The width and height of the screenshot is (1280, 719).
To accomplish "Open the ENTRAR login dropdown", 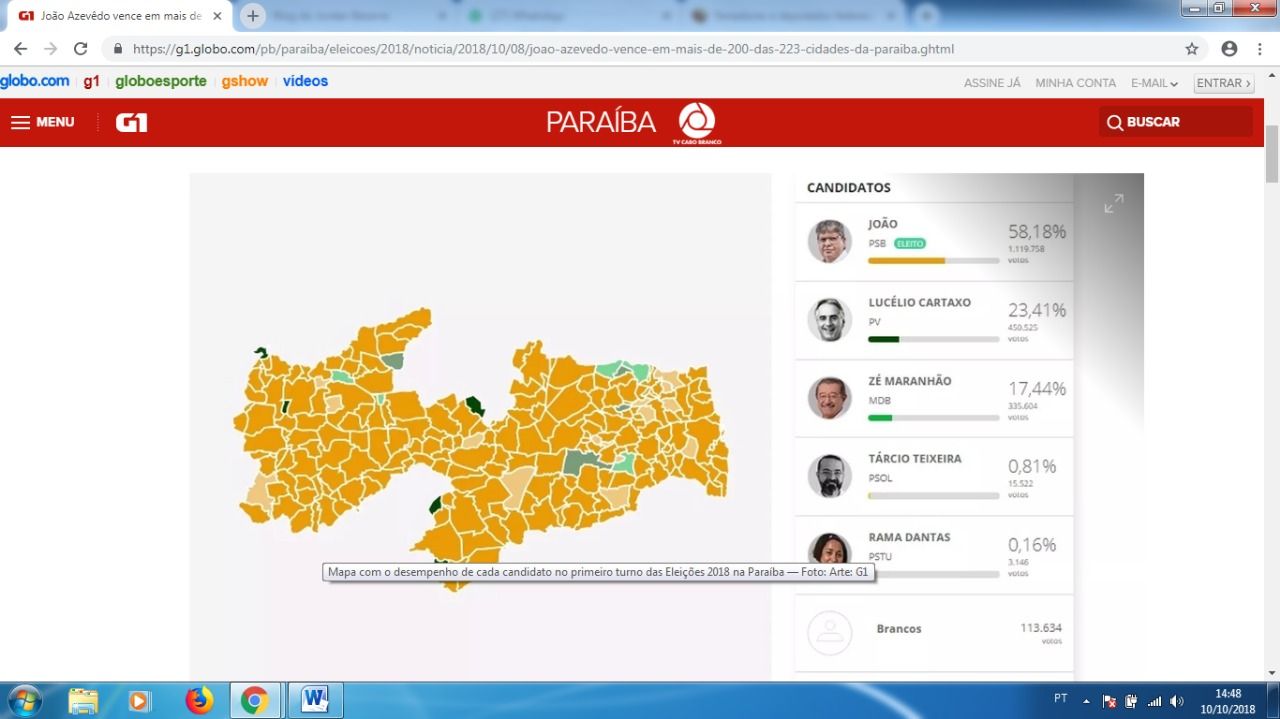I will point(1223,83).
